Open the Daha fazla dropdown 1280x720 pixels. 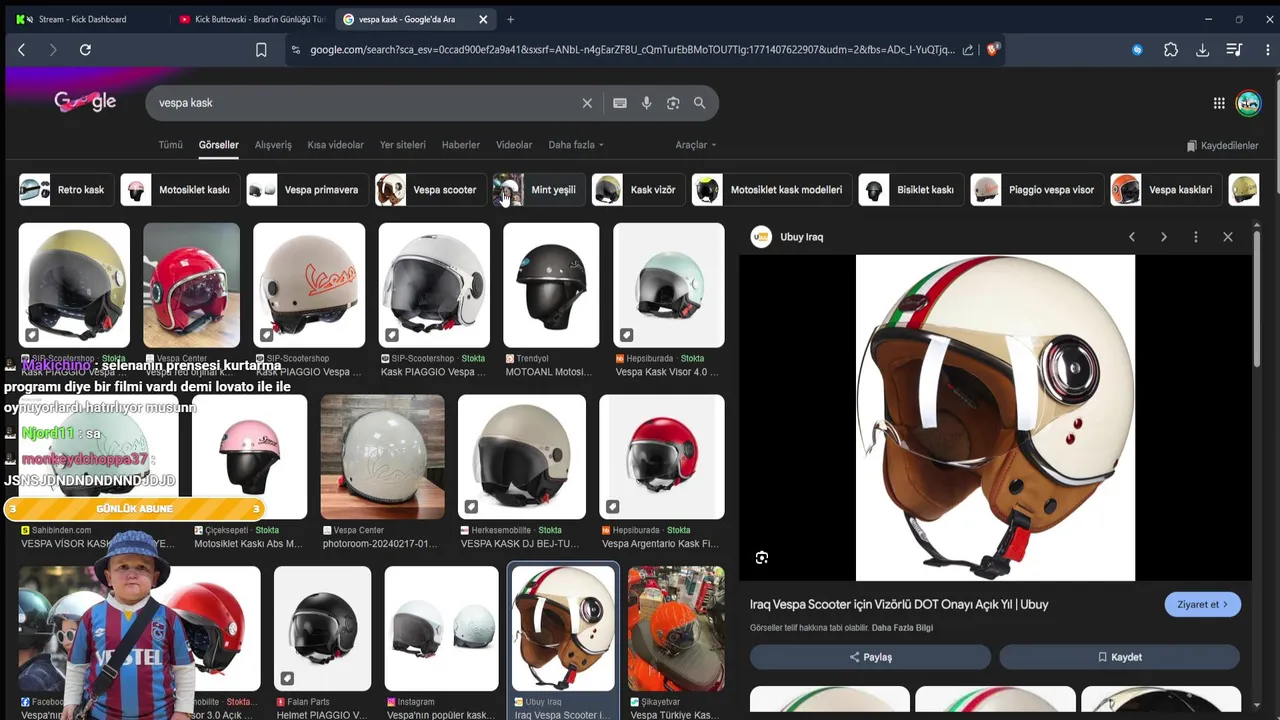click(x=576, y=145)
